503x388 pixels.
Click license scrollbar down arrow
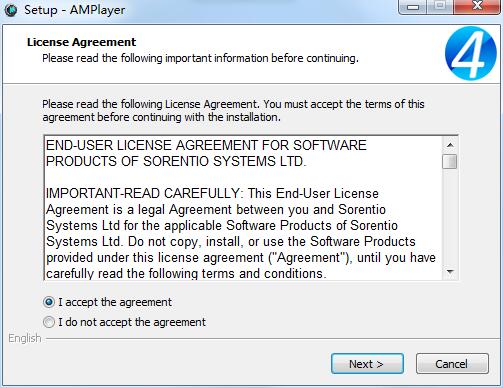click(450, 272)
